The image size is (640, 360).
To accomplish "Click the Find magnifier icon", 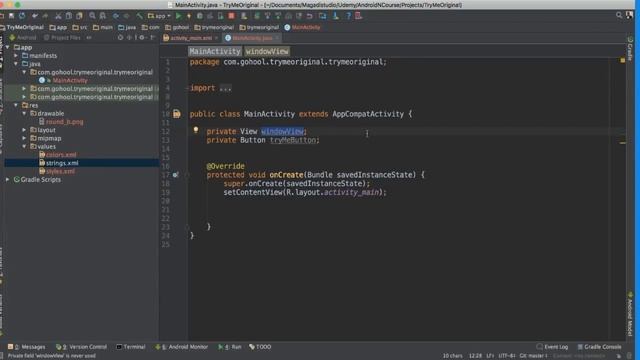I will pyautogui.click(x=92, y=16).
